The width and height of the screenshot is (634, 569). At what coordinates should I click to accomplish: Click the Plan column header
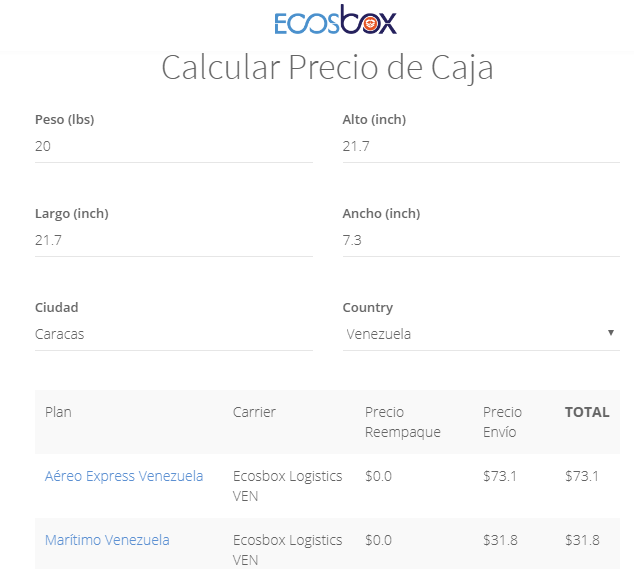pos(58,412)
